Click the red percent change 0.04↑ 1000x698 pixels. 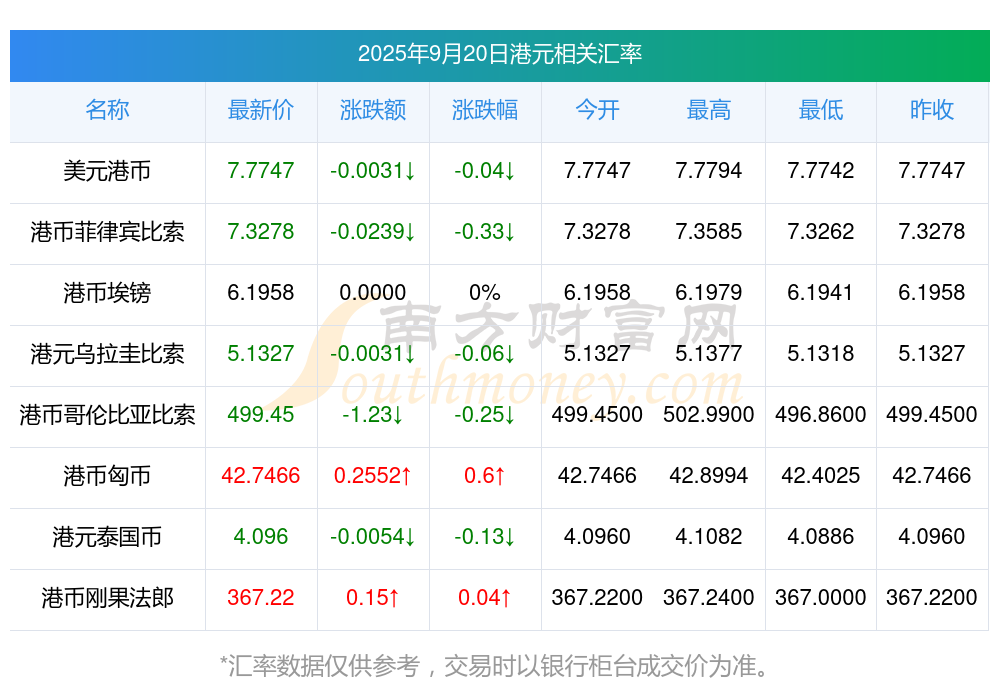point(485,598)
